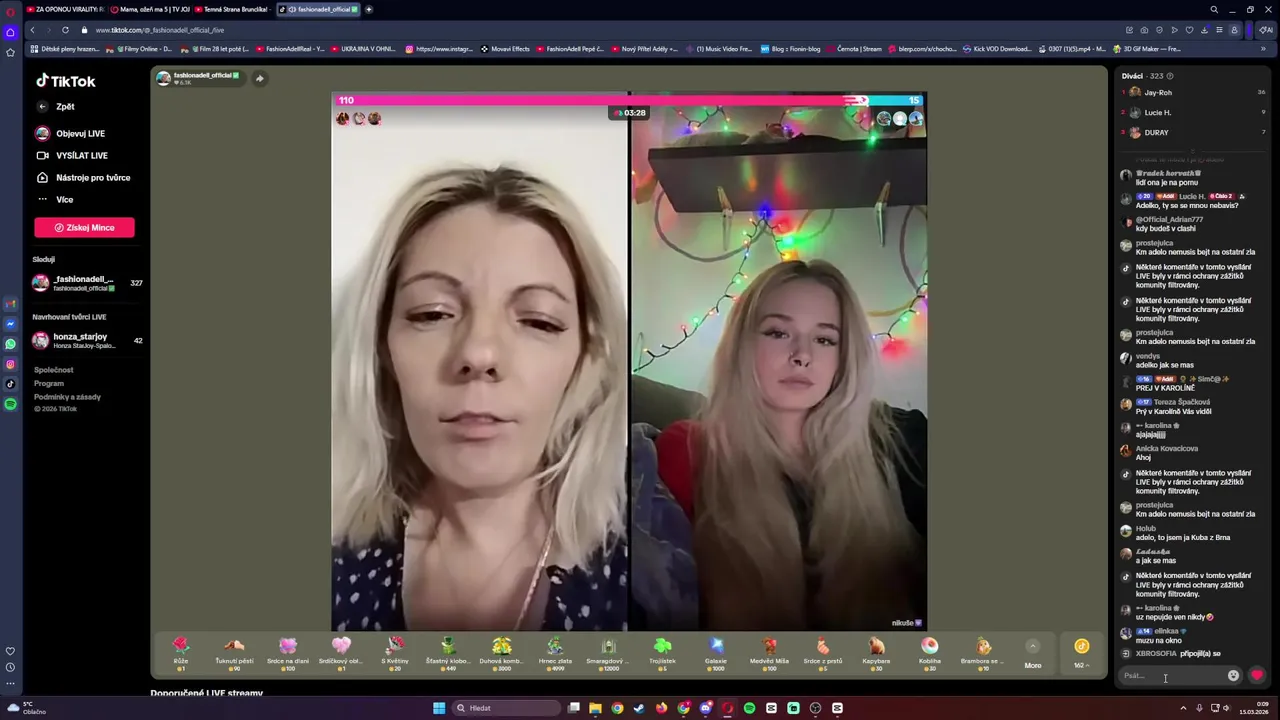This screenshot has height=720, width=1280.
Task: Send the Galaxie gift
Action: click(716, 653)
